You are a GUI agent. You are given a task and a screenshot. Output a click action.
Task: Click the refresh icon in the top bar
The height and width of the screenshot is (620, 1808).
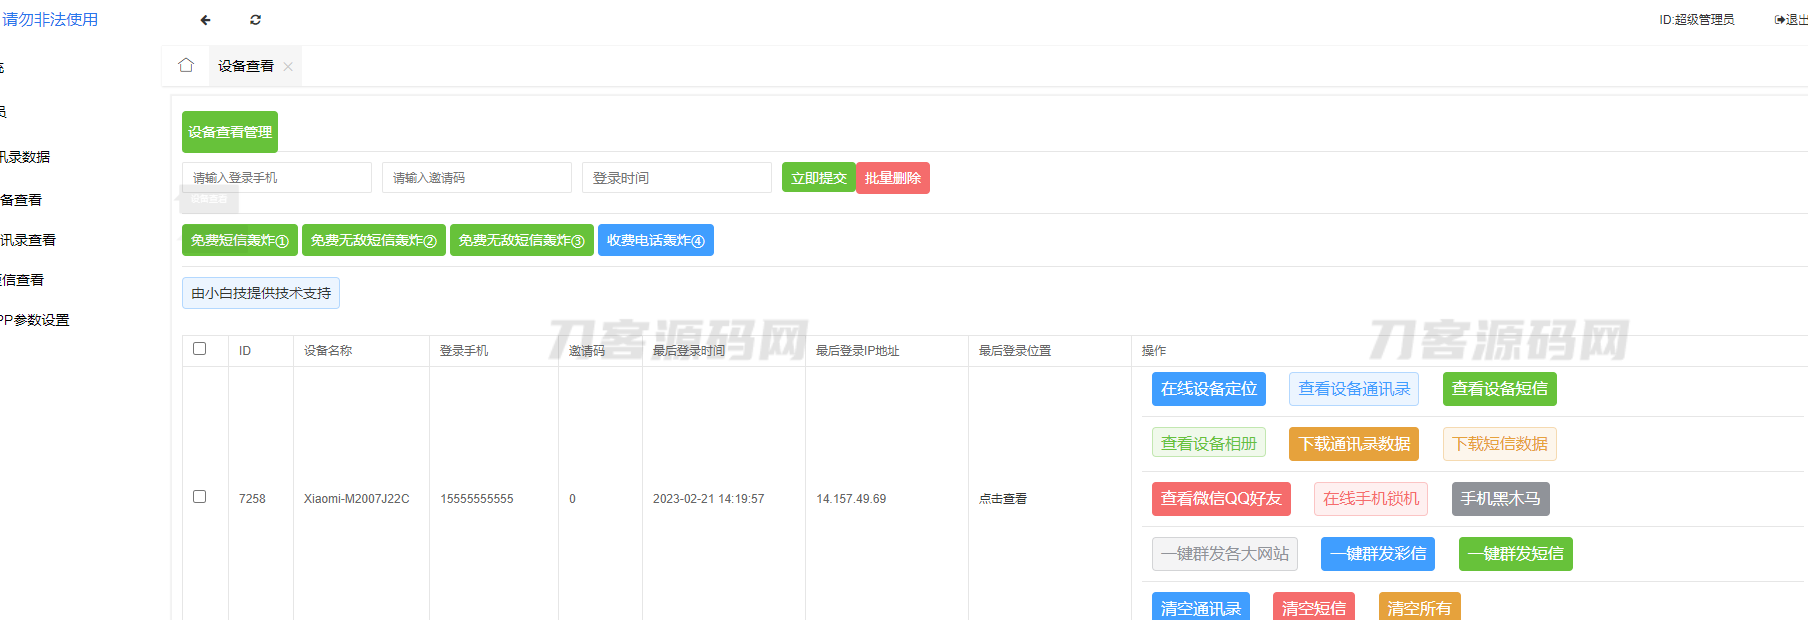pos(256,20)
